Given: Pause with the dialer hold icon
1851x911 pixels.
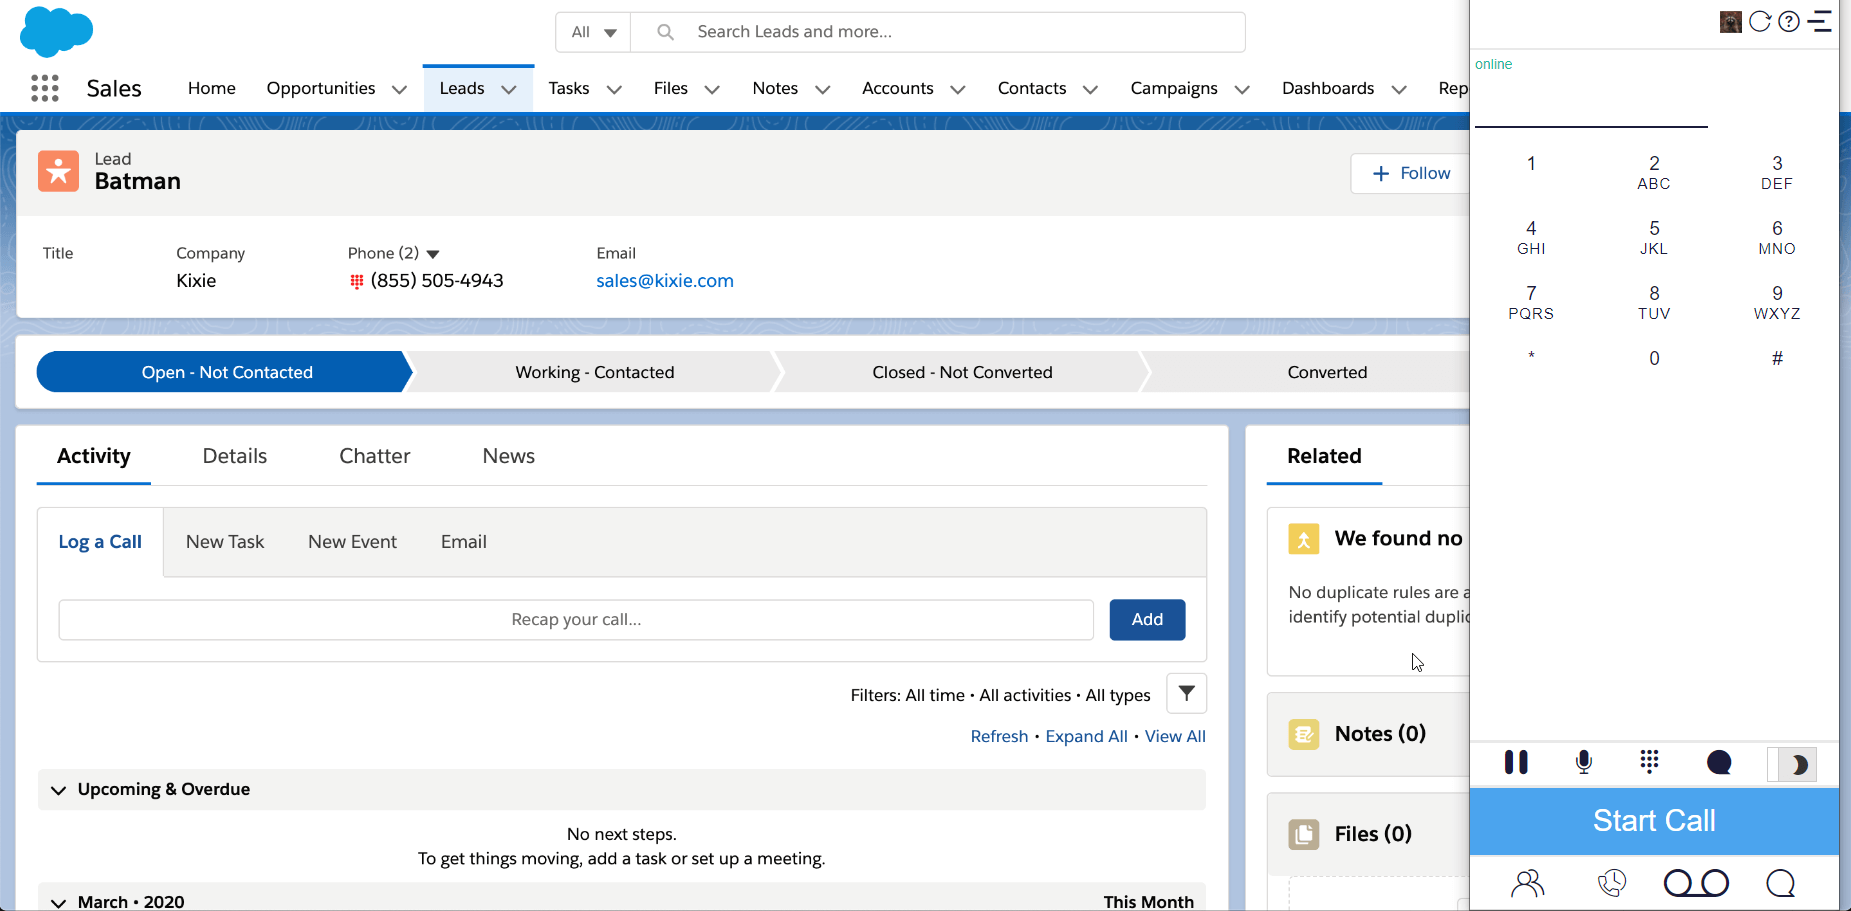Looking at the screenshot, I should point(1516,762).
